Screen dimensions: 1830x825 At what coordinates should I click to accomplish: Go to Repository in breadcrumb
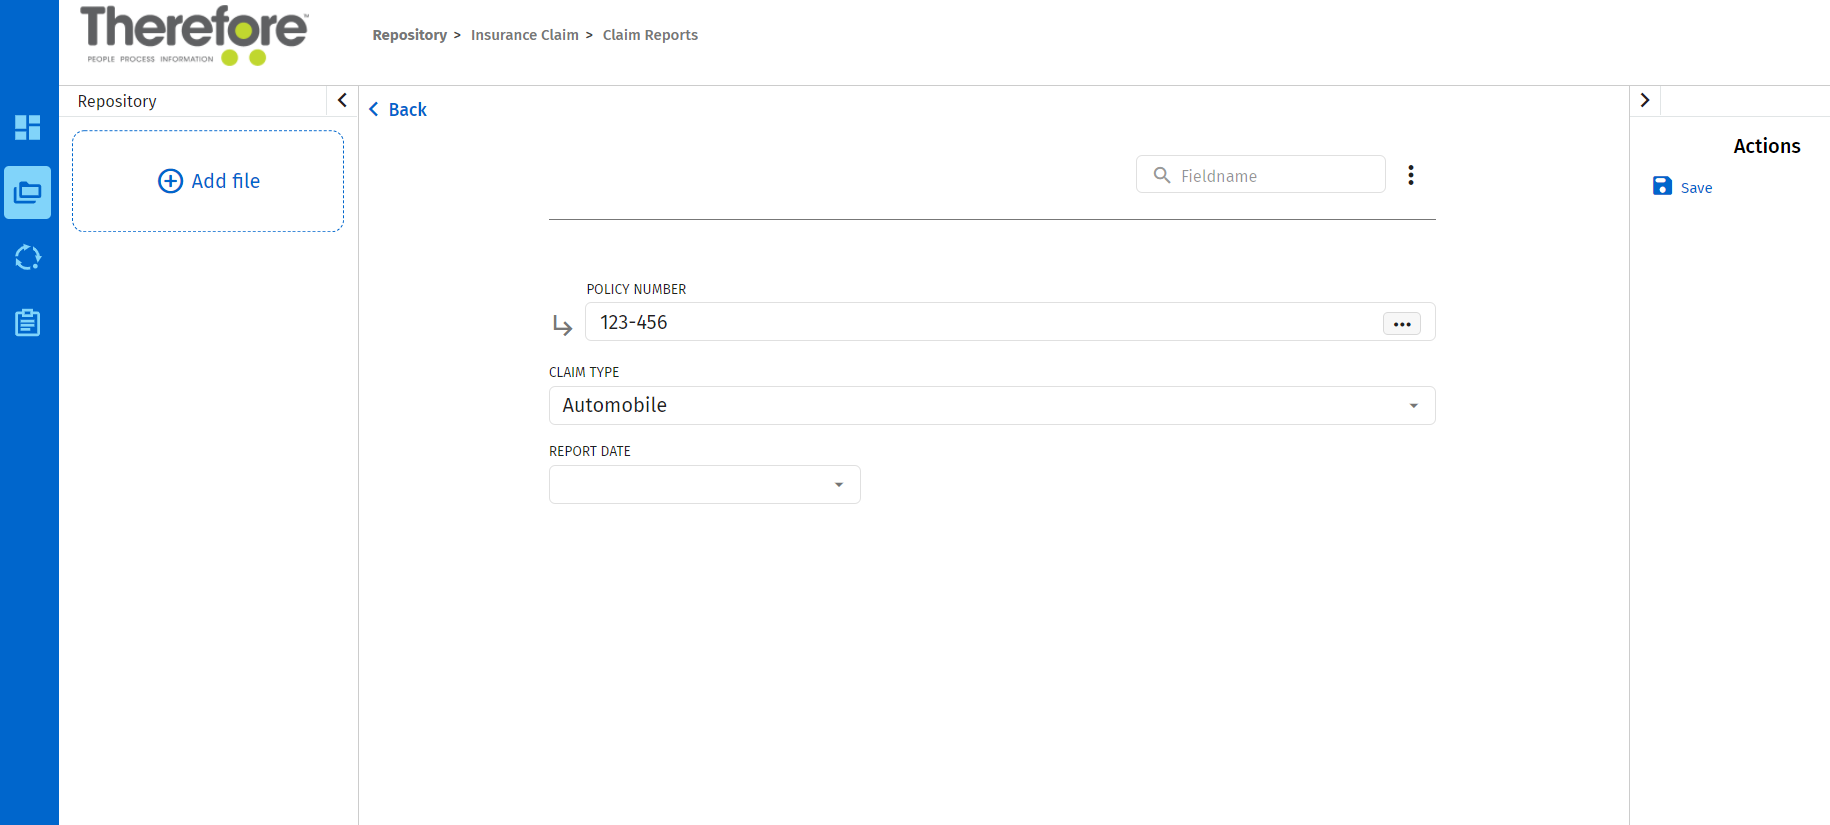[x=410, y=35]
